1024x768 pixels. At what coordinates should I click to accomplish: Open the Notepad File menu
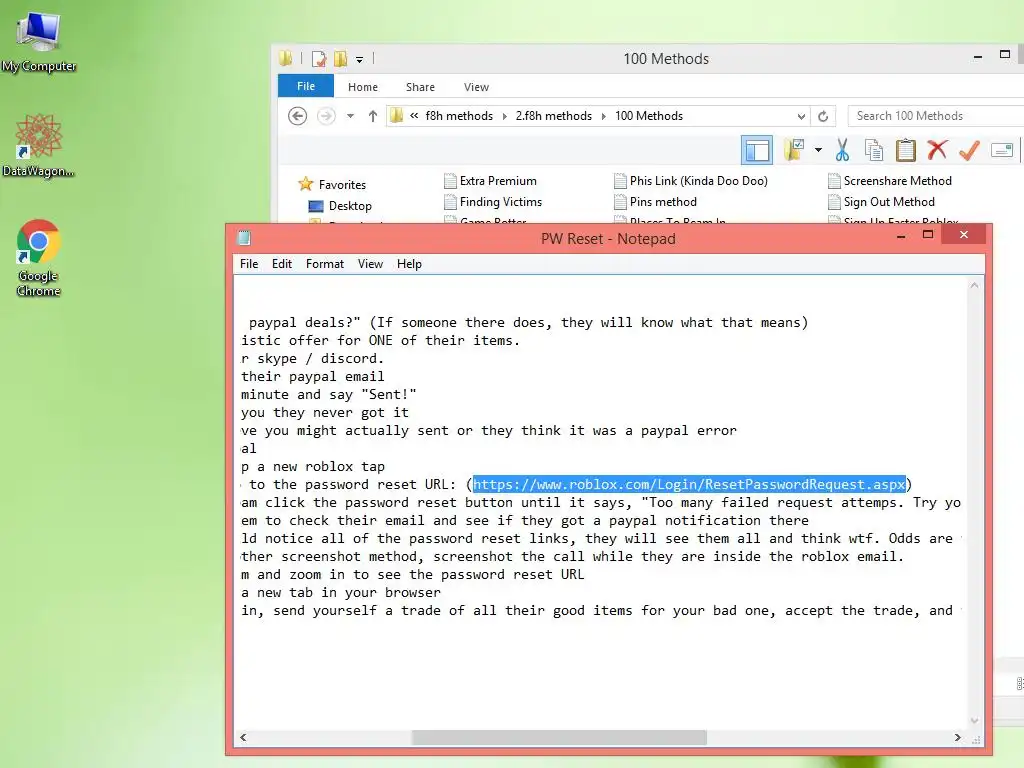[249, 264]
